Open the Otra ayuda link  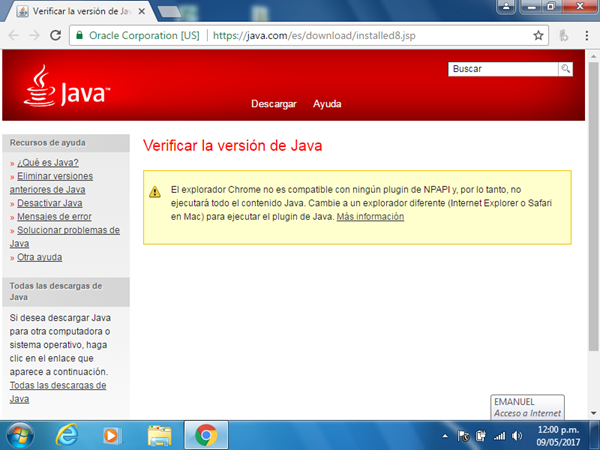point(39,257)
